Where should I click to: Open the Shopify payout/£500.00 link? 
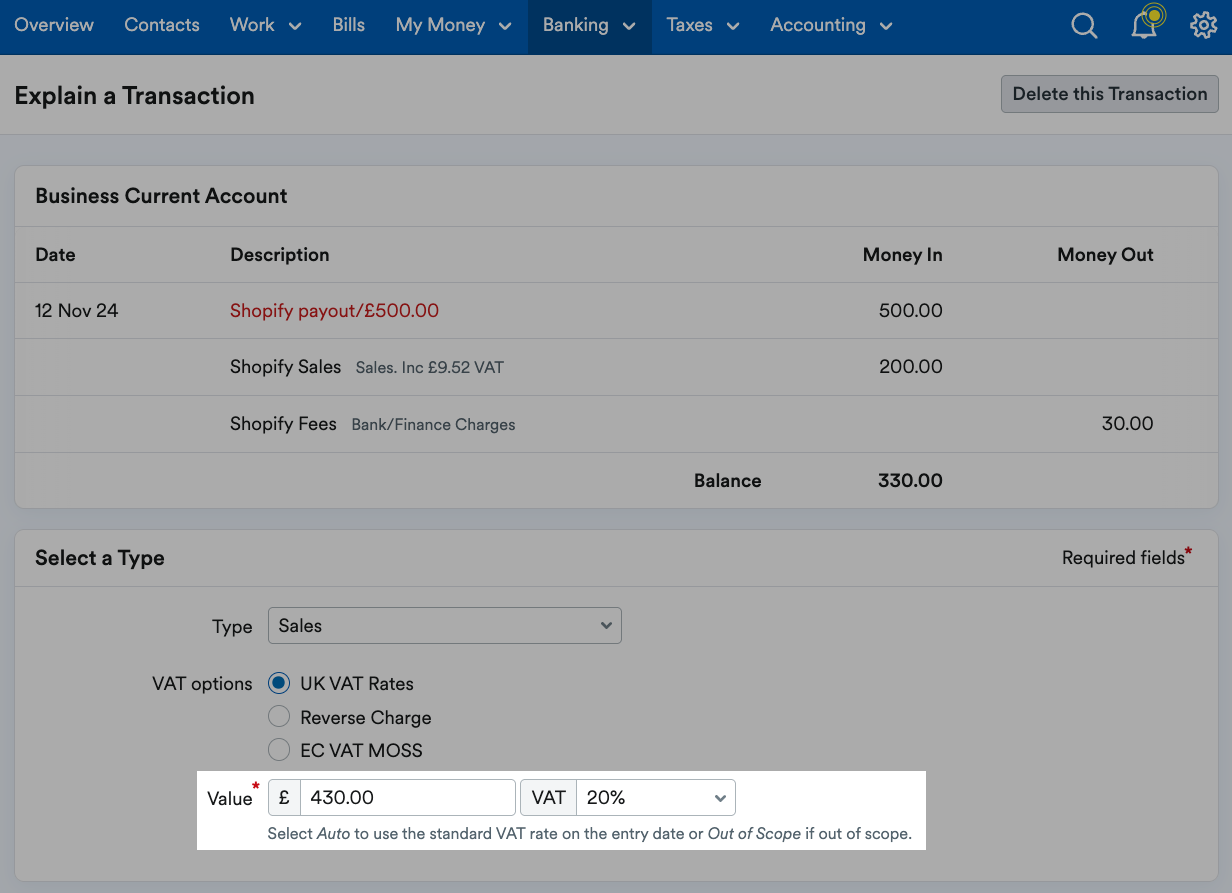coord(334,310)
